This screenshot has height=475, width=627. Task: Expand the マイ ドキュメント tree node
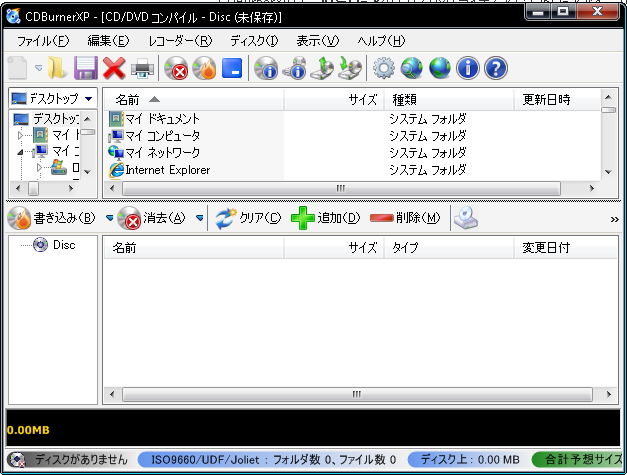(x=20, y=136)
